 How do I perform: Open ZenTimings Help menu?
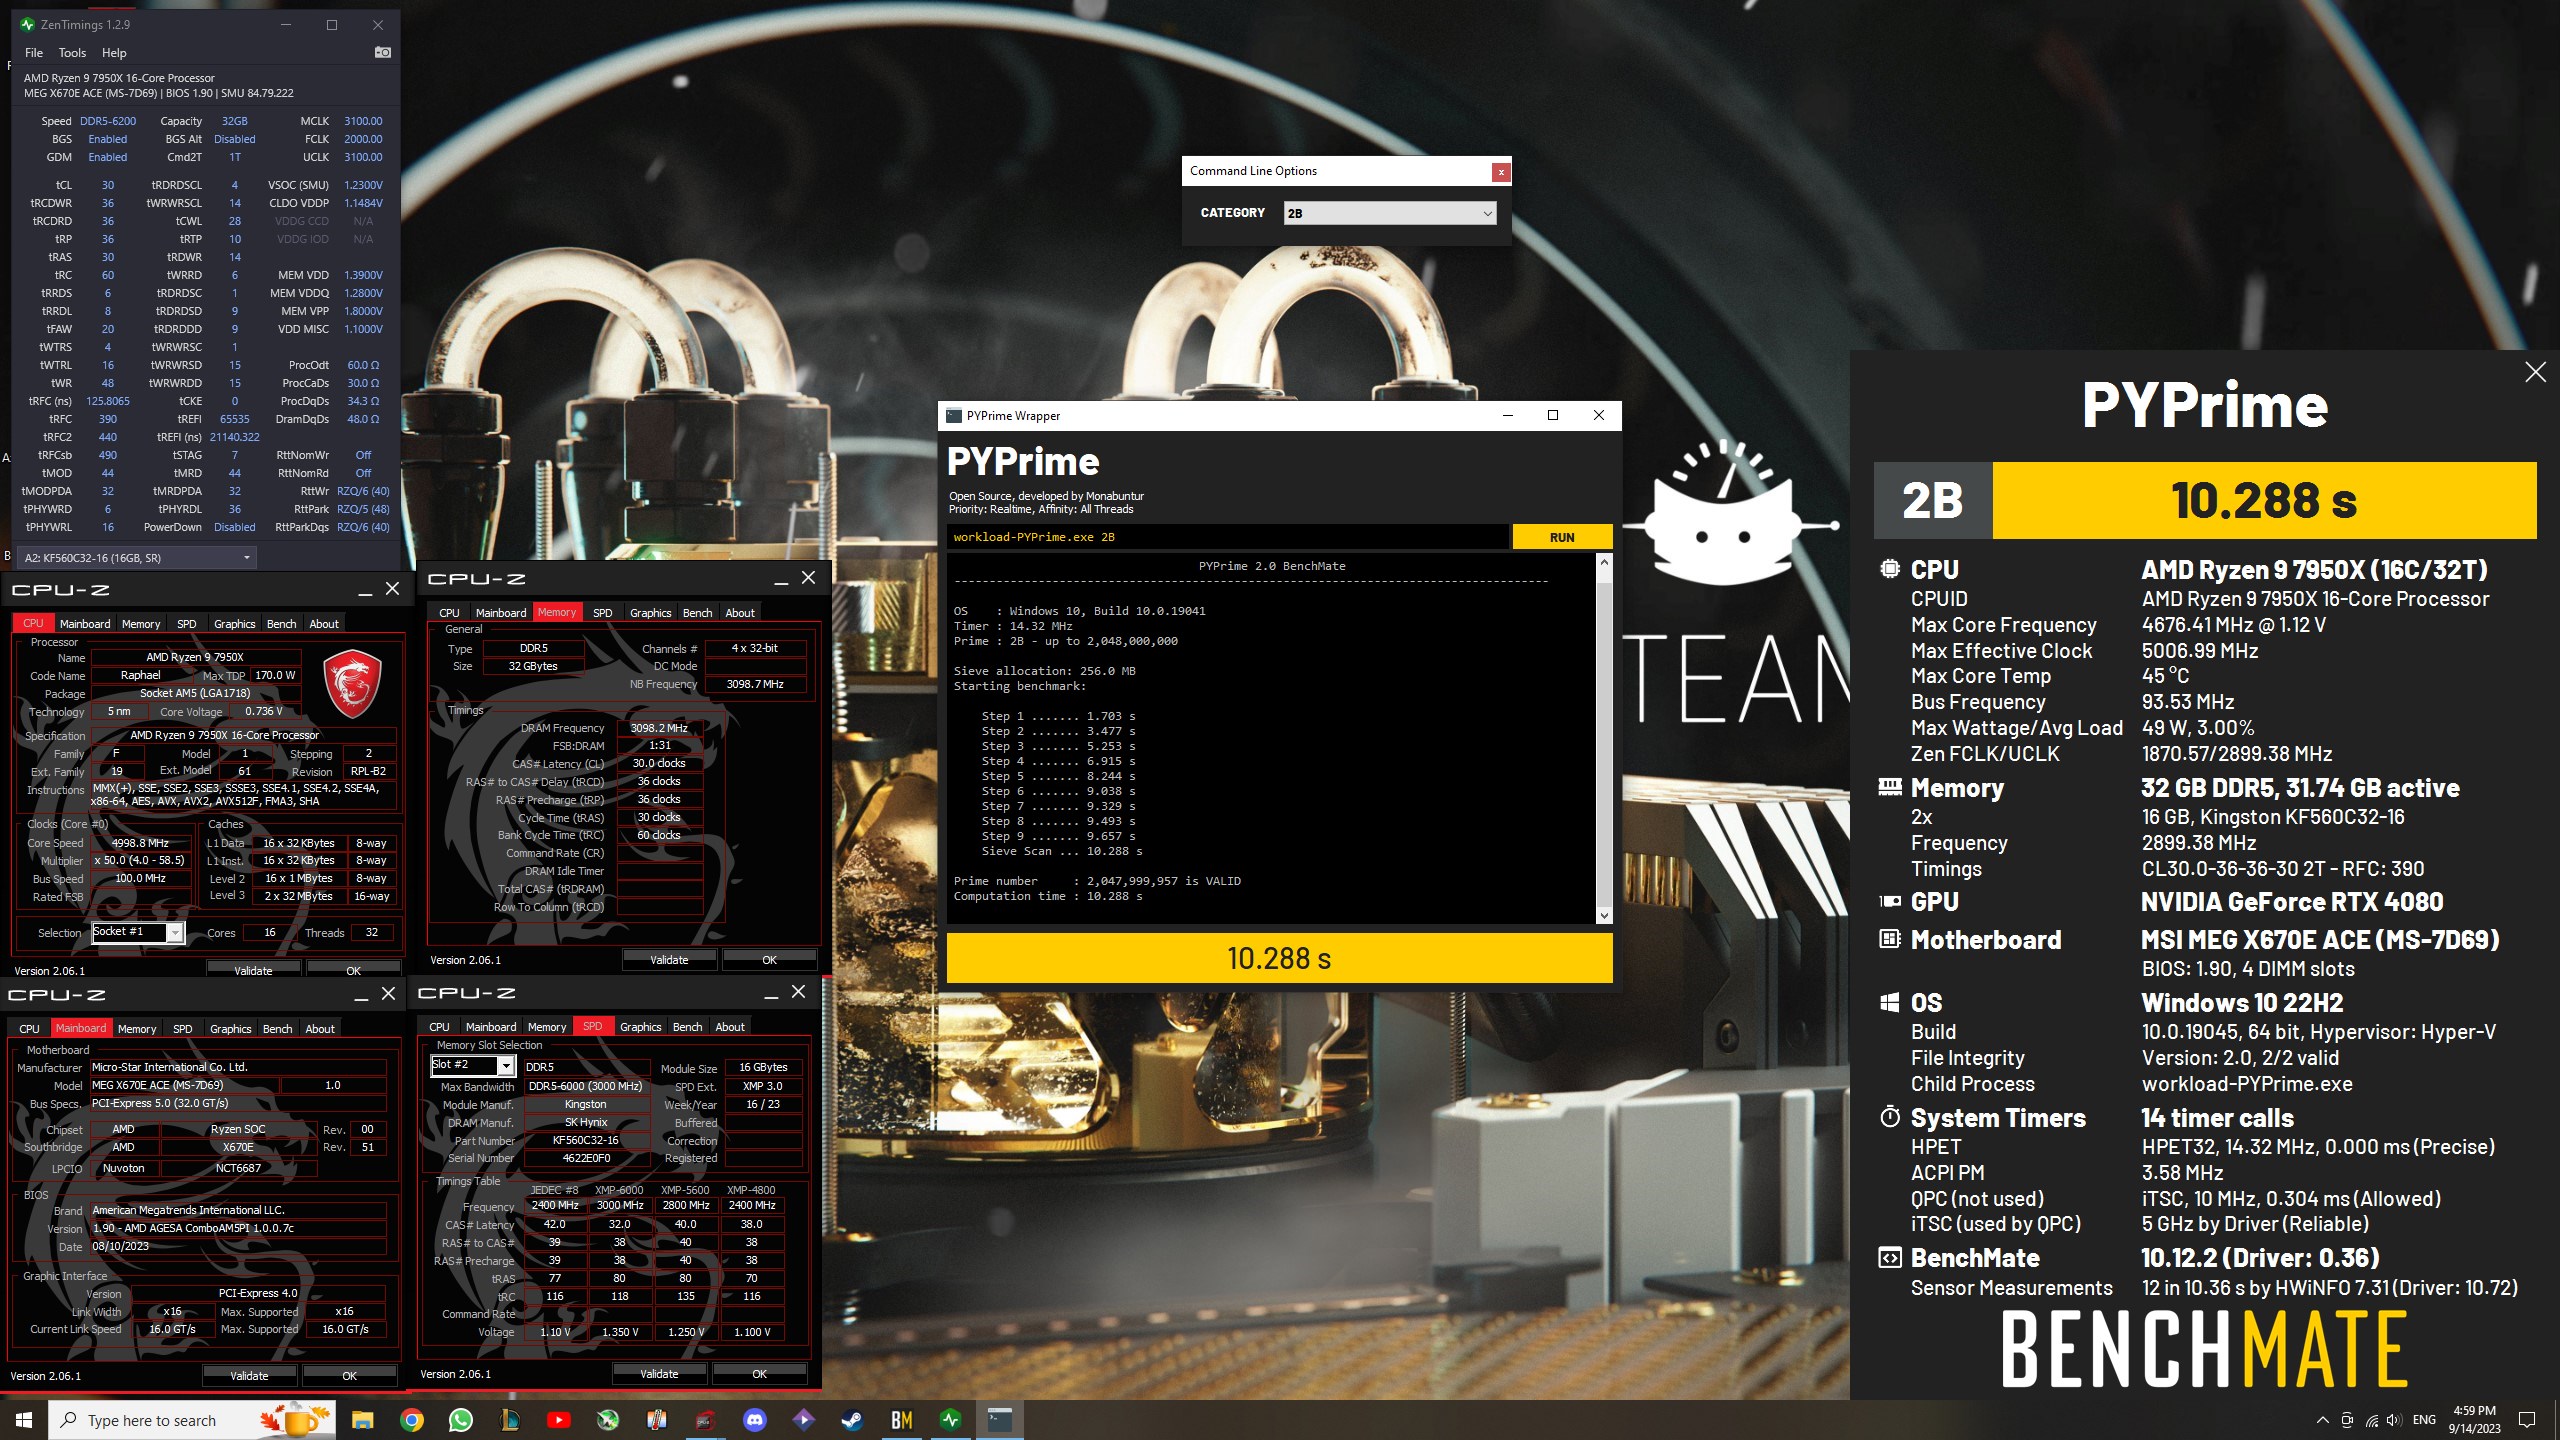pyautogui.click(x=114, y=53)
